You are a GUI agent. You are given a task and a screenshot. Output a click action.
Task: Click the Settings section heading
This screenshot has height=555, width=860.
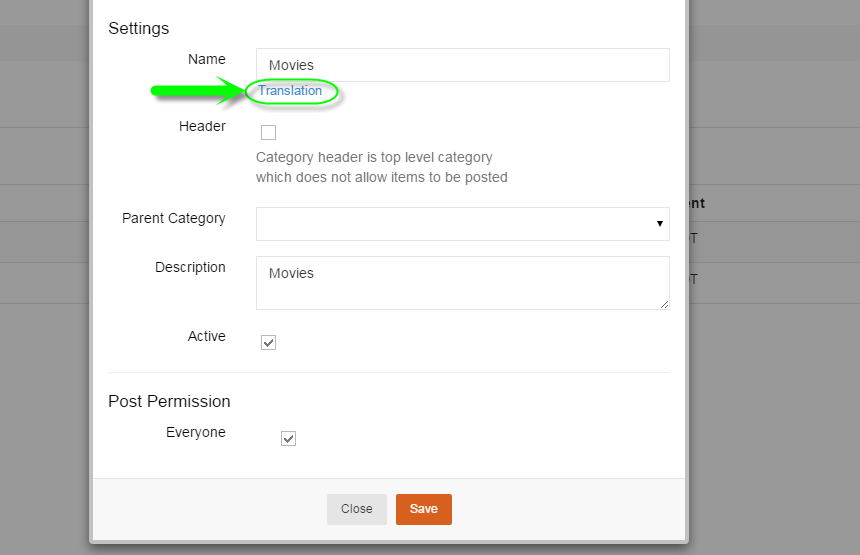pyautogui.click(x=139, y=28)
